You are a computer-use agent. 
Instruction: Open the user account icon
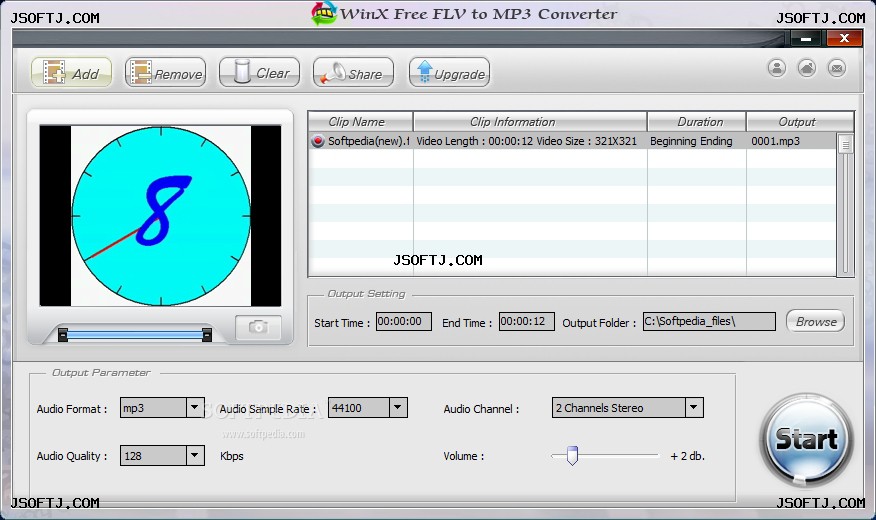(x=777, y=68)
